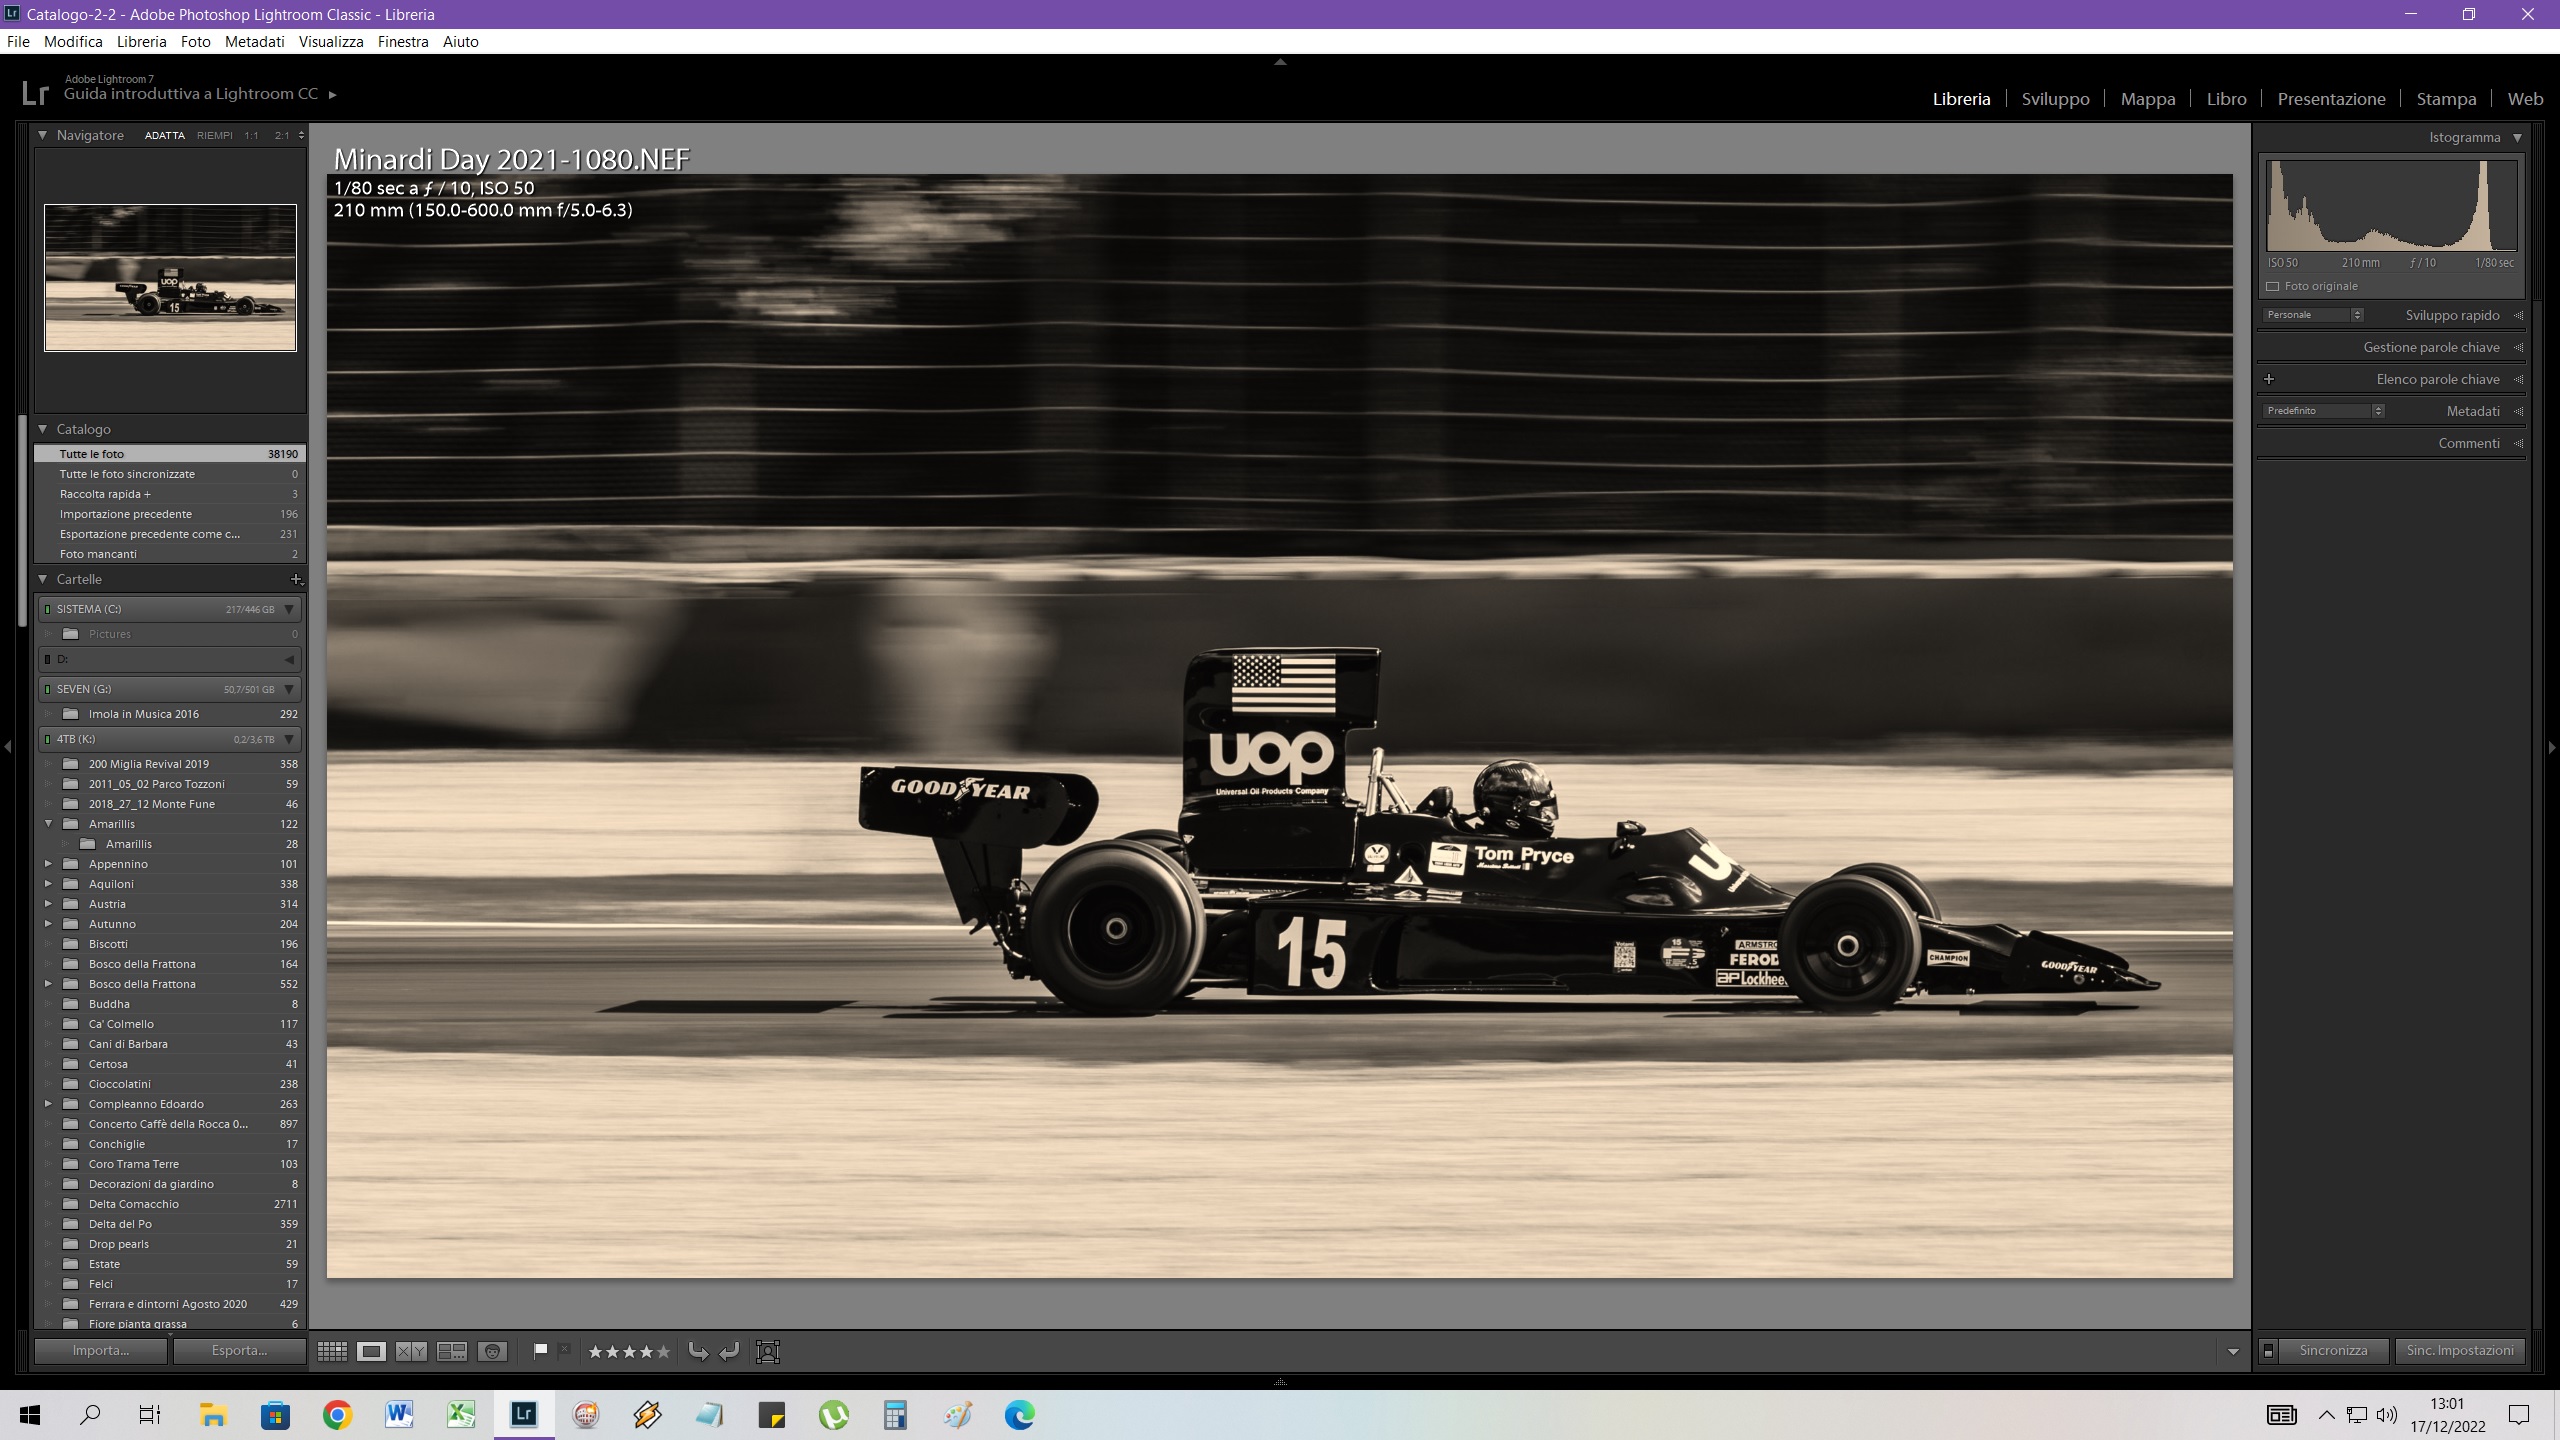Set navigator zoom to 1:1
Screen dimensions: 2560x1440
(x=251, y=135)
